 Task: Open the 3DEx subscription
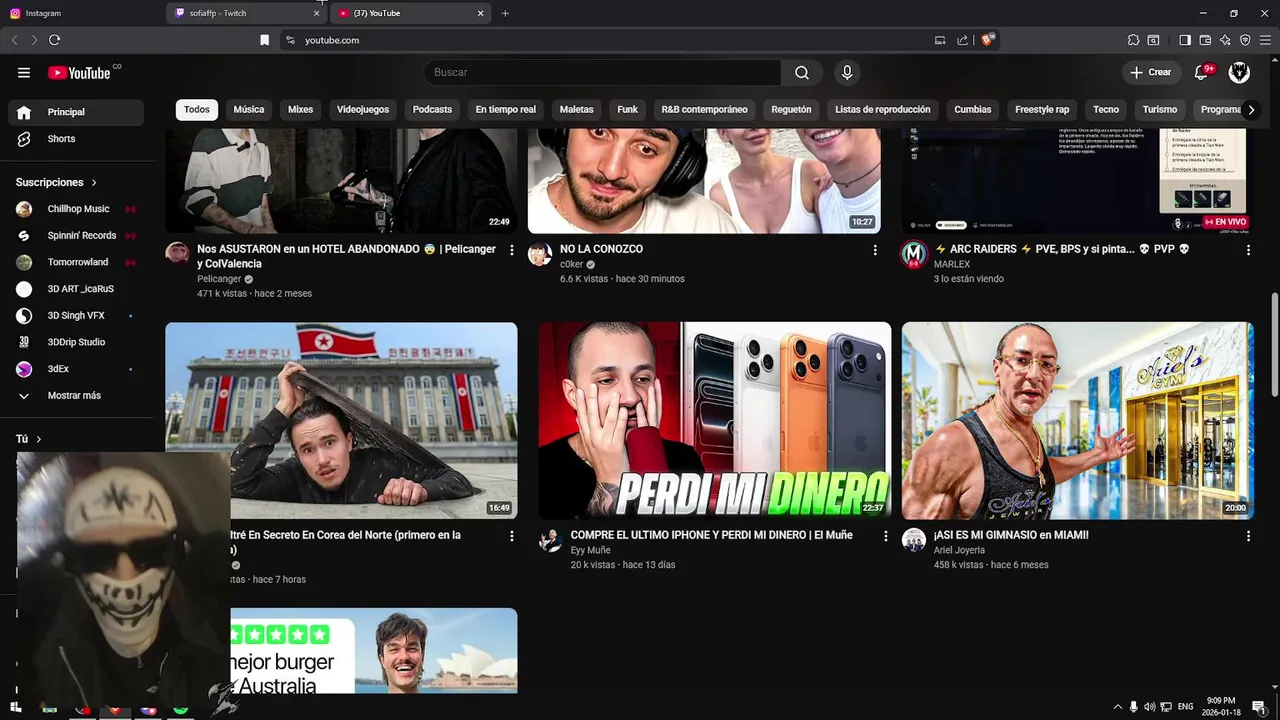76,369
